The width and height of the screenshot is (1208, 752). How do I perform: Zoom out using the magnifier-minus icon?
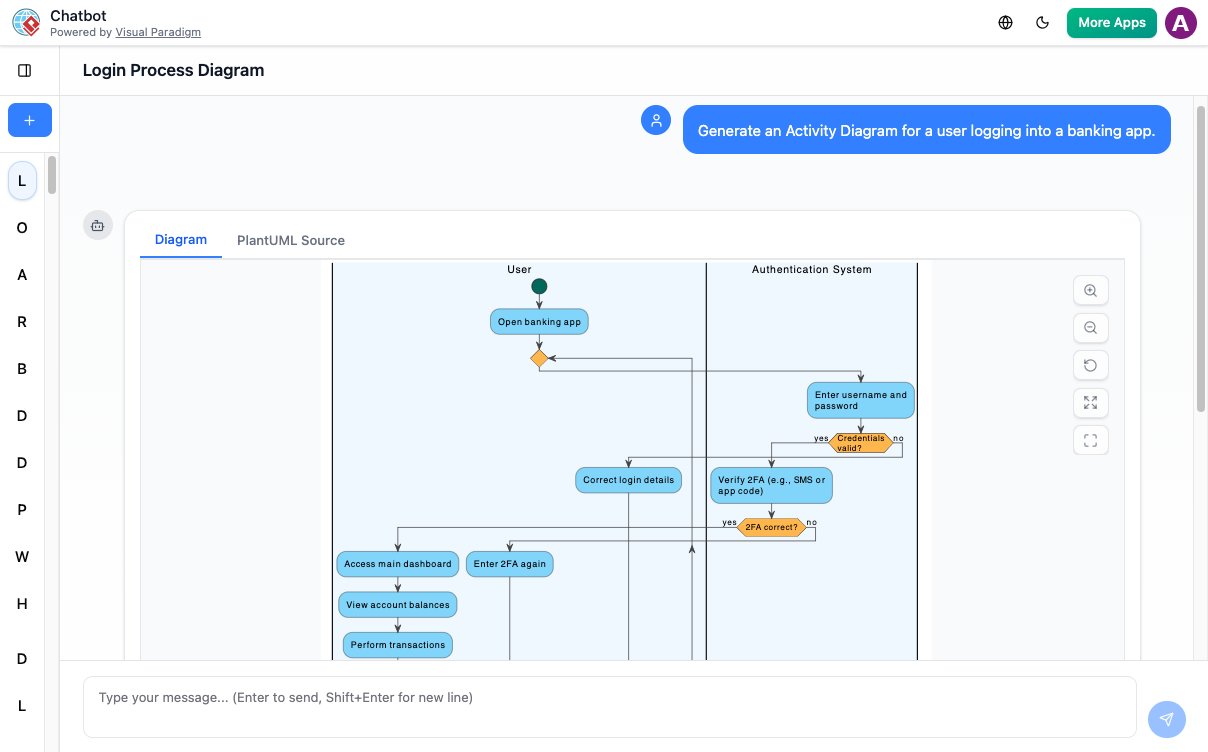(x=1090, y=328)
